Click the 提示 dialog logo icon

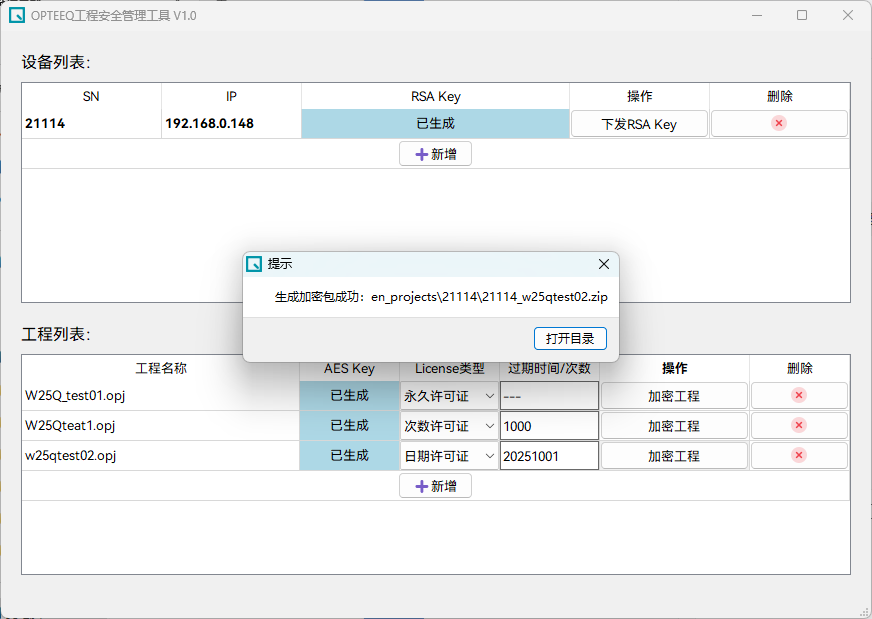[x=254, y=264]
